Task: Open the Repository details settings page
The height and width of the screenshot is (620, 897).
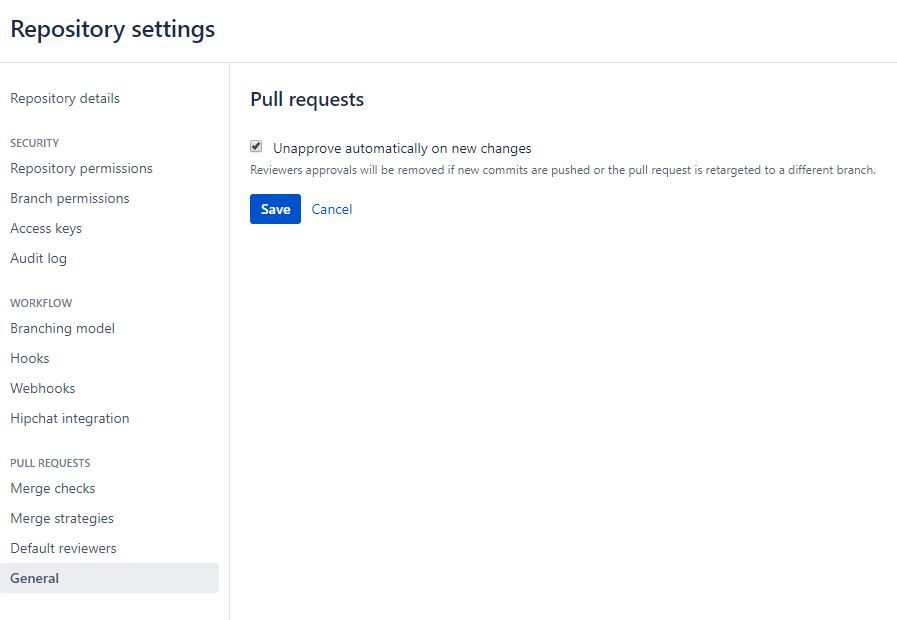Action: [x=64, y=98]
